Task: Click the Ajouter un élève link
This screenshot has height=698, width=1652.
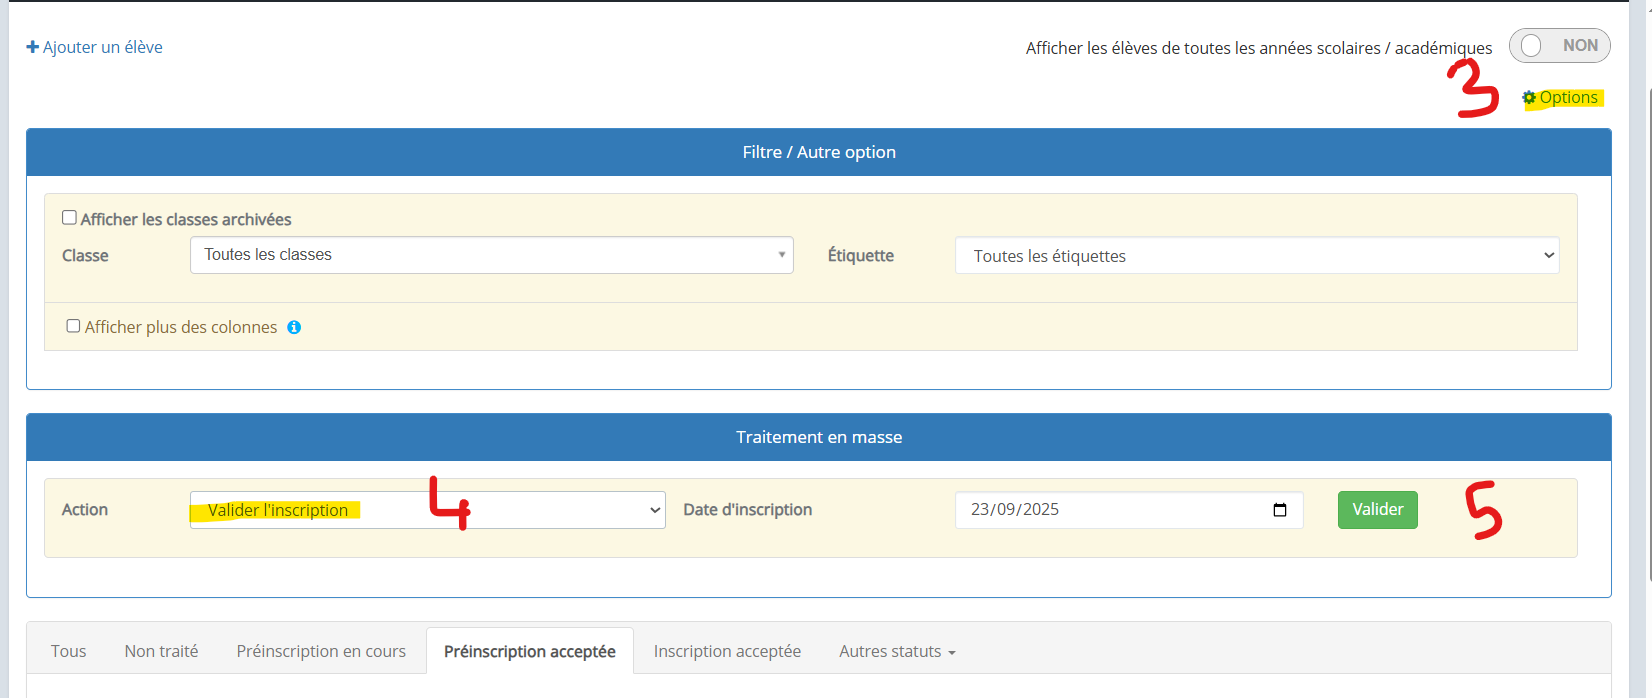Action: tap(102, 47)
